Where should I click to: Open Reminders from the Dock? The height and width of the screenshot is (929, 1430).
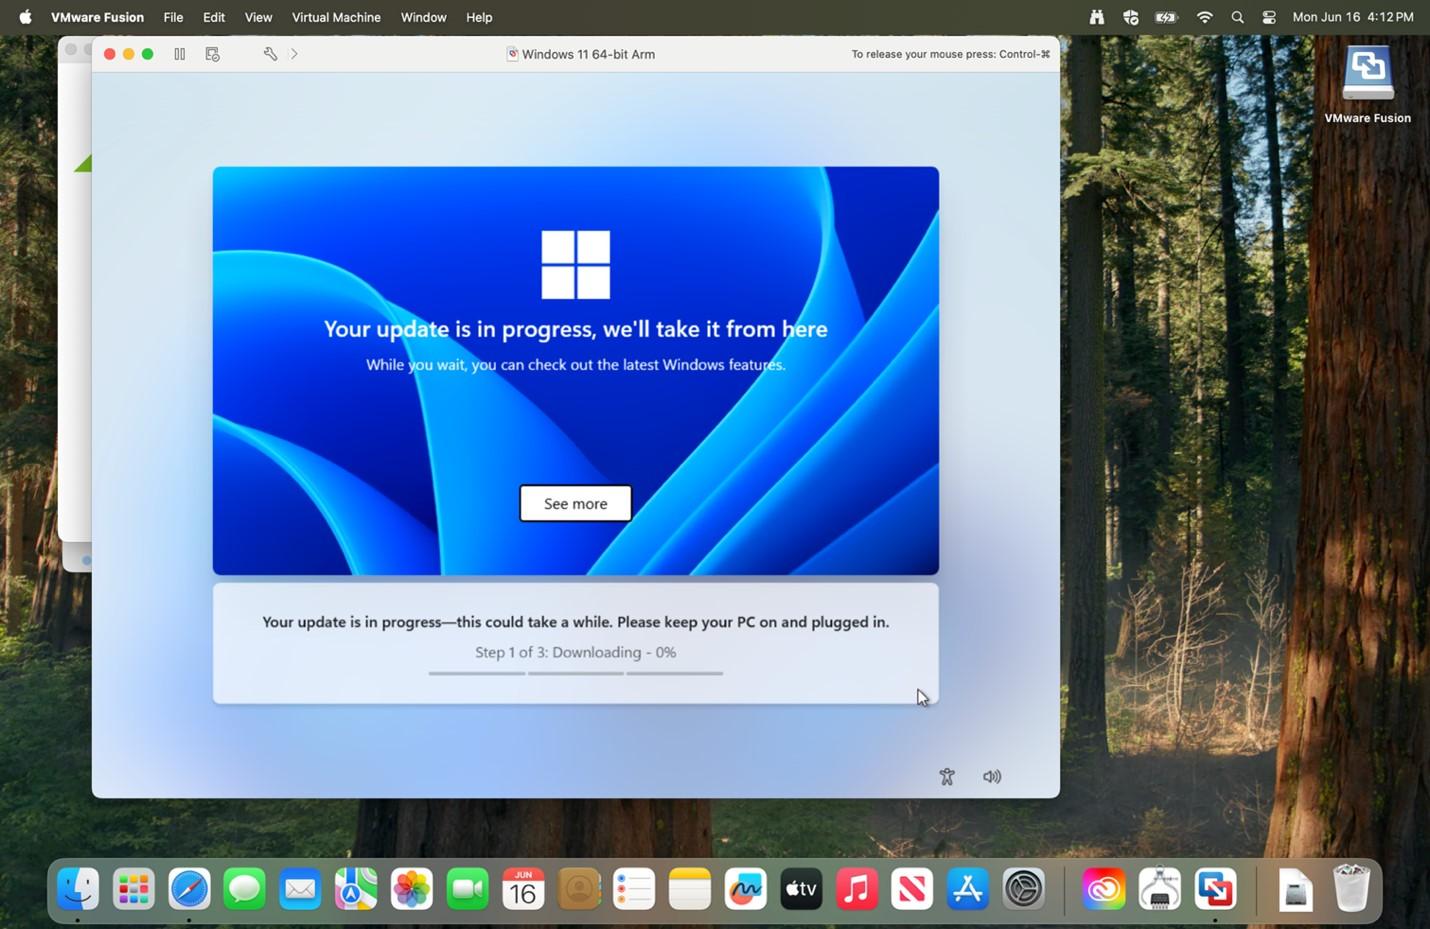(634, 889)
